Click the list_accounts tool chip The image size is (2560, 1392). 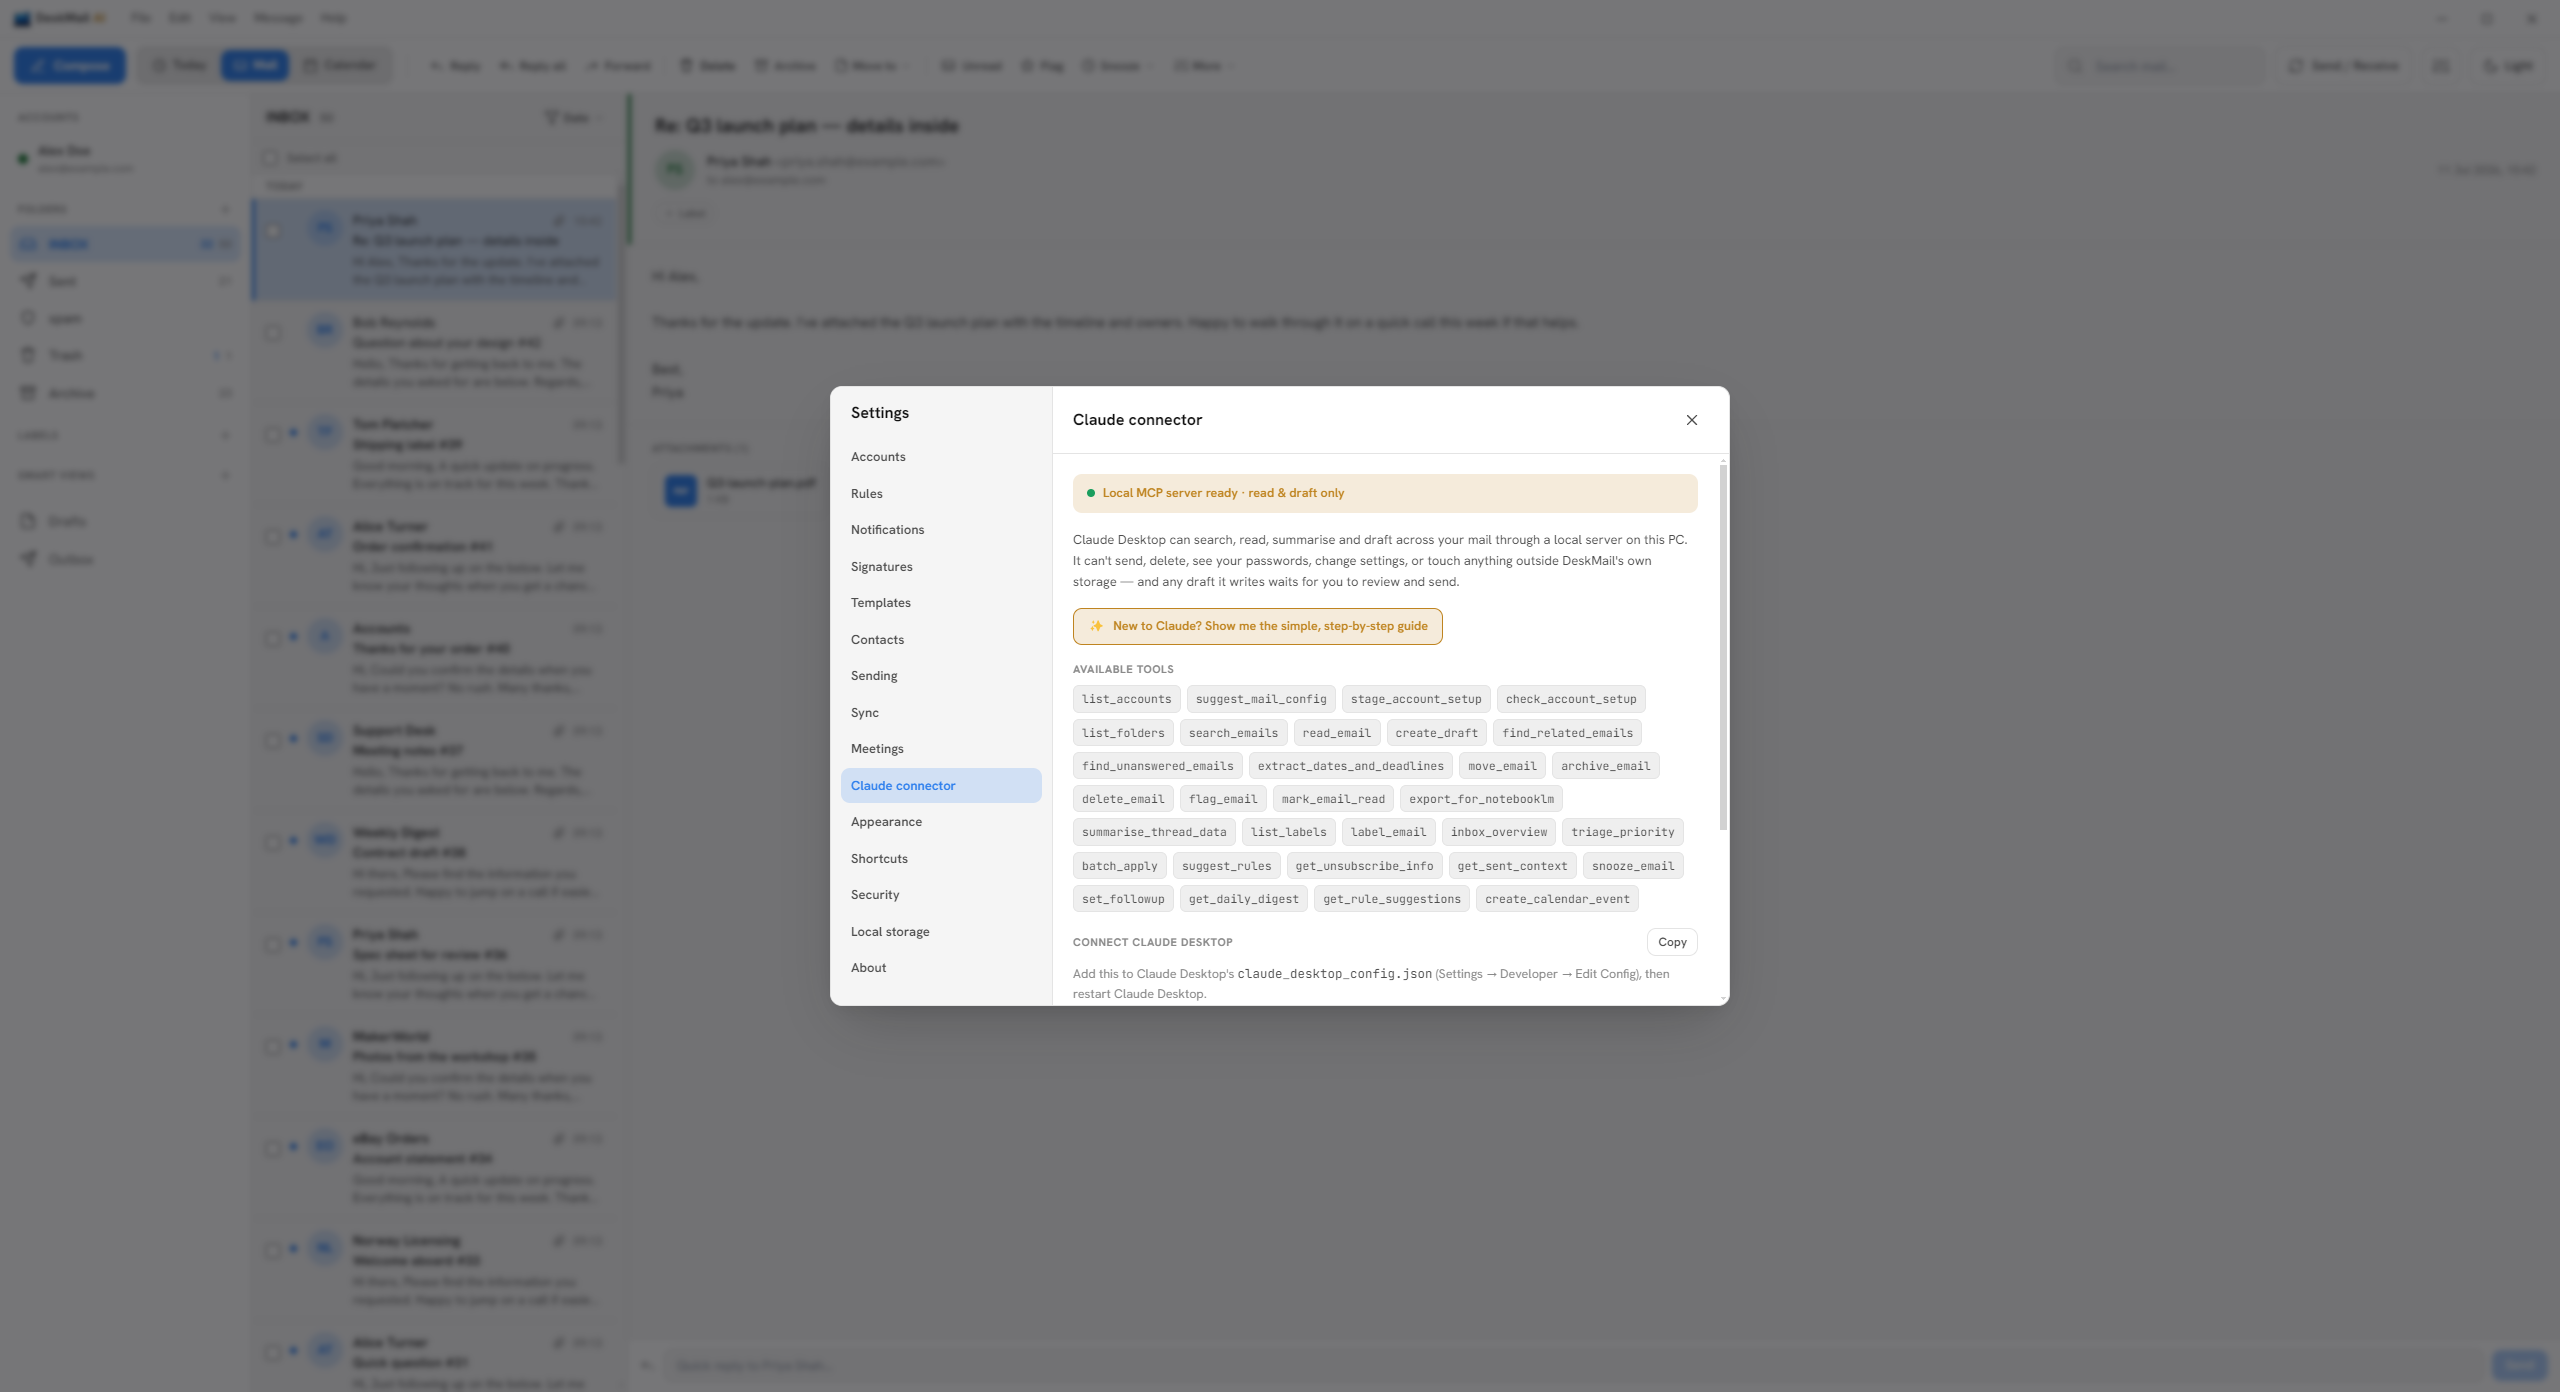point(1126,699)
